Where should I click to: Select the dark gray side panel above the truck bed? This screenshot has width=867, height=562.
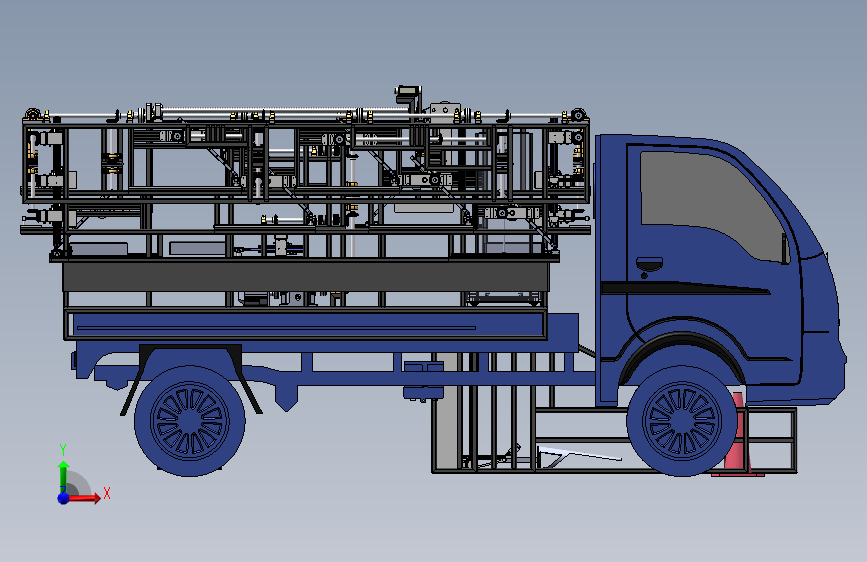[x=306, y=278]
